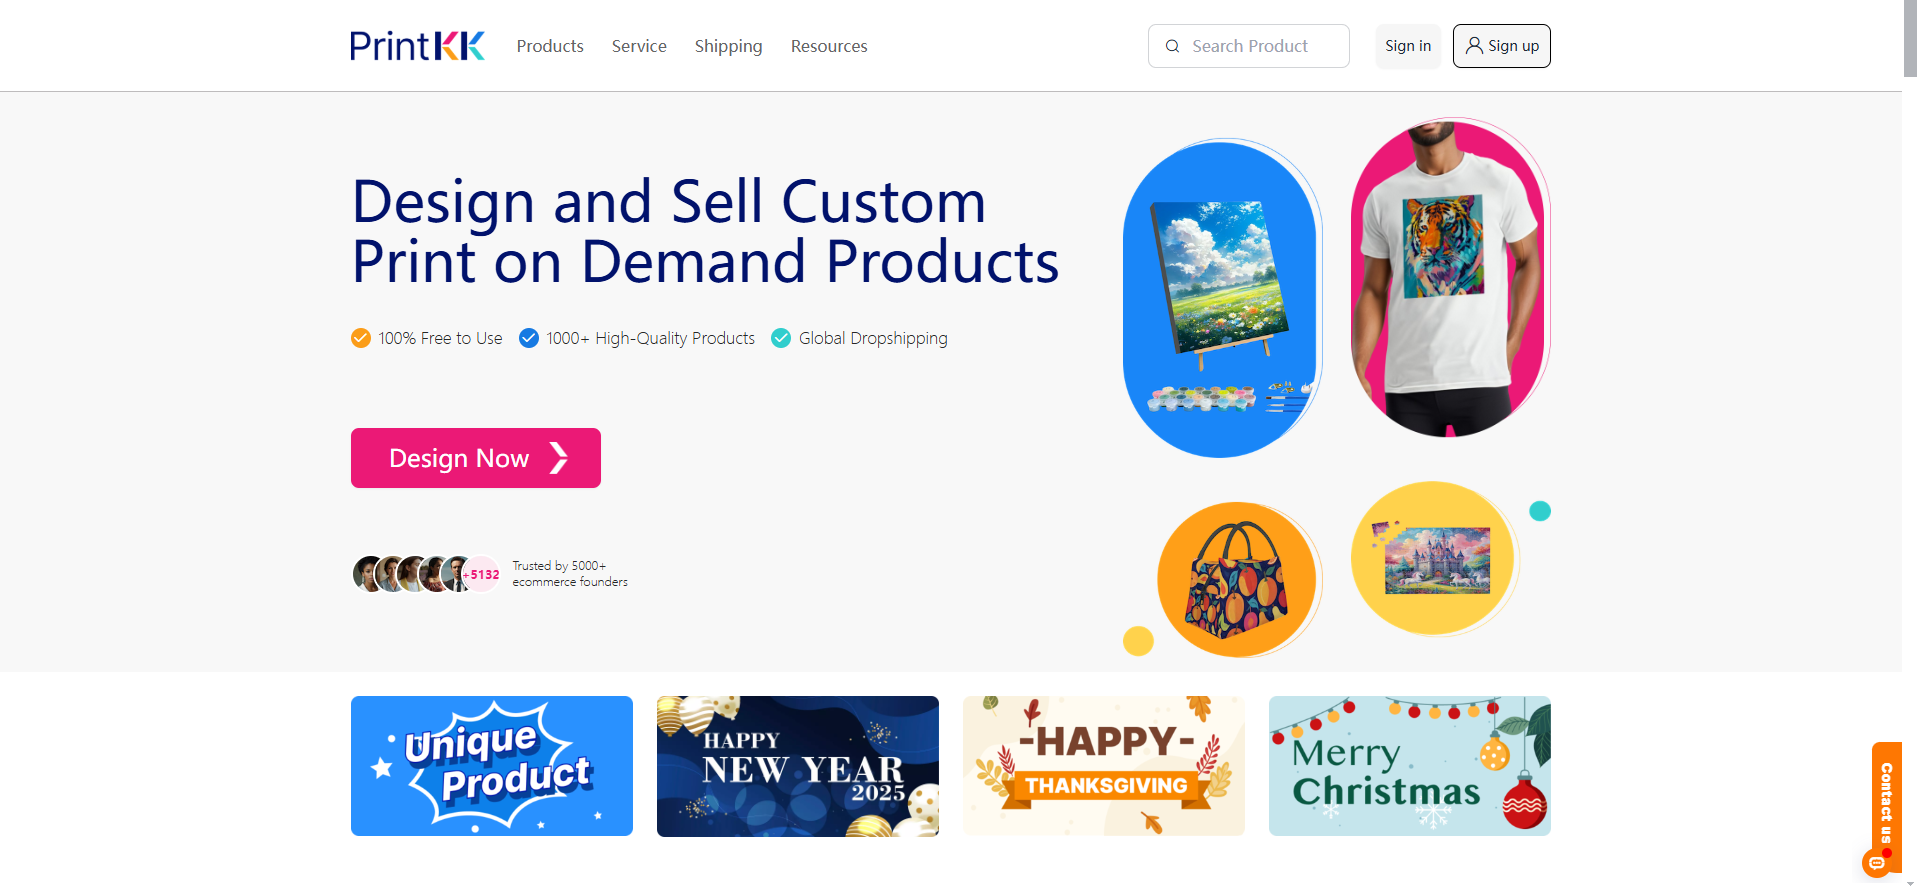The width and height of the screenshot is (1919, 893).
Task: Click the PrintKK logo
Action: tap(417, 46)
